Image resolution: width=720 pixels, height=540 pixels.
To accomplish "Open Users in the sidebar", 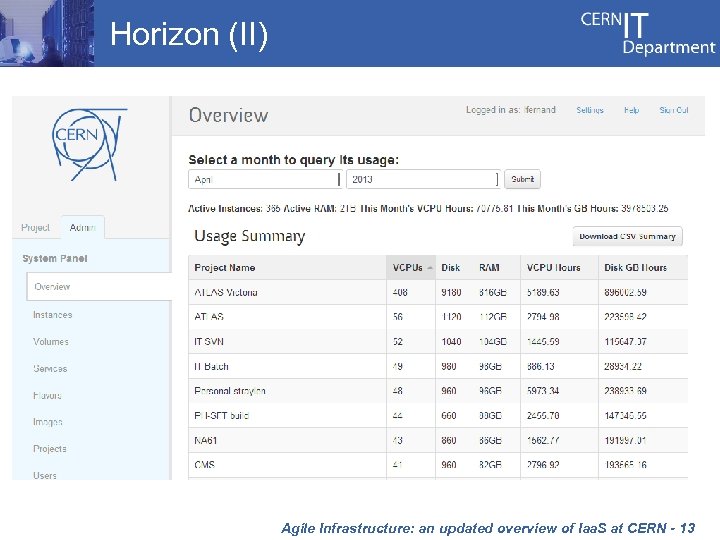I will click(x=45, y=475).
